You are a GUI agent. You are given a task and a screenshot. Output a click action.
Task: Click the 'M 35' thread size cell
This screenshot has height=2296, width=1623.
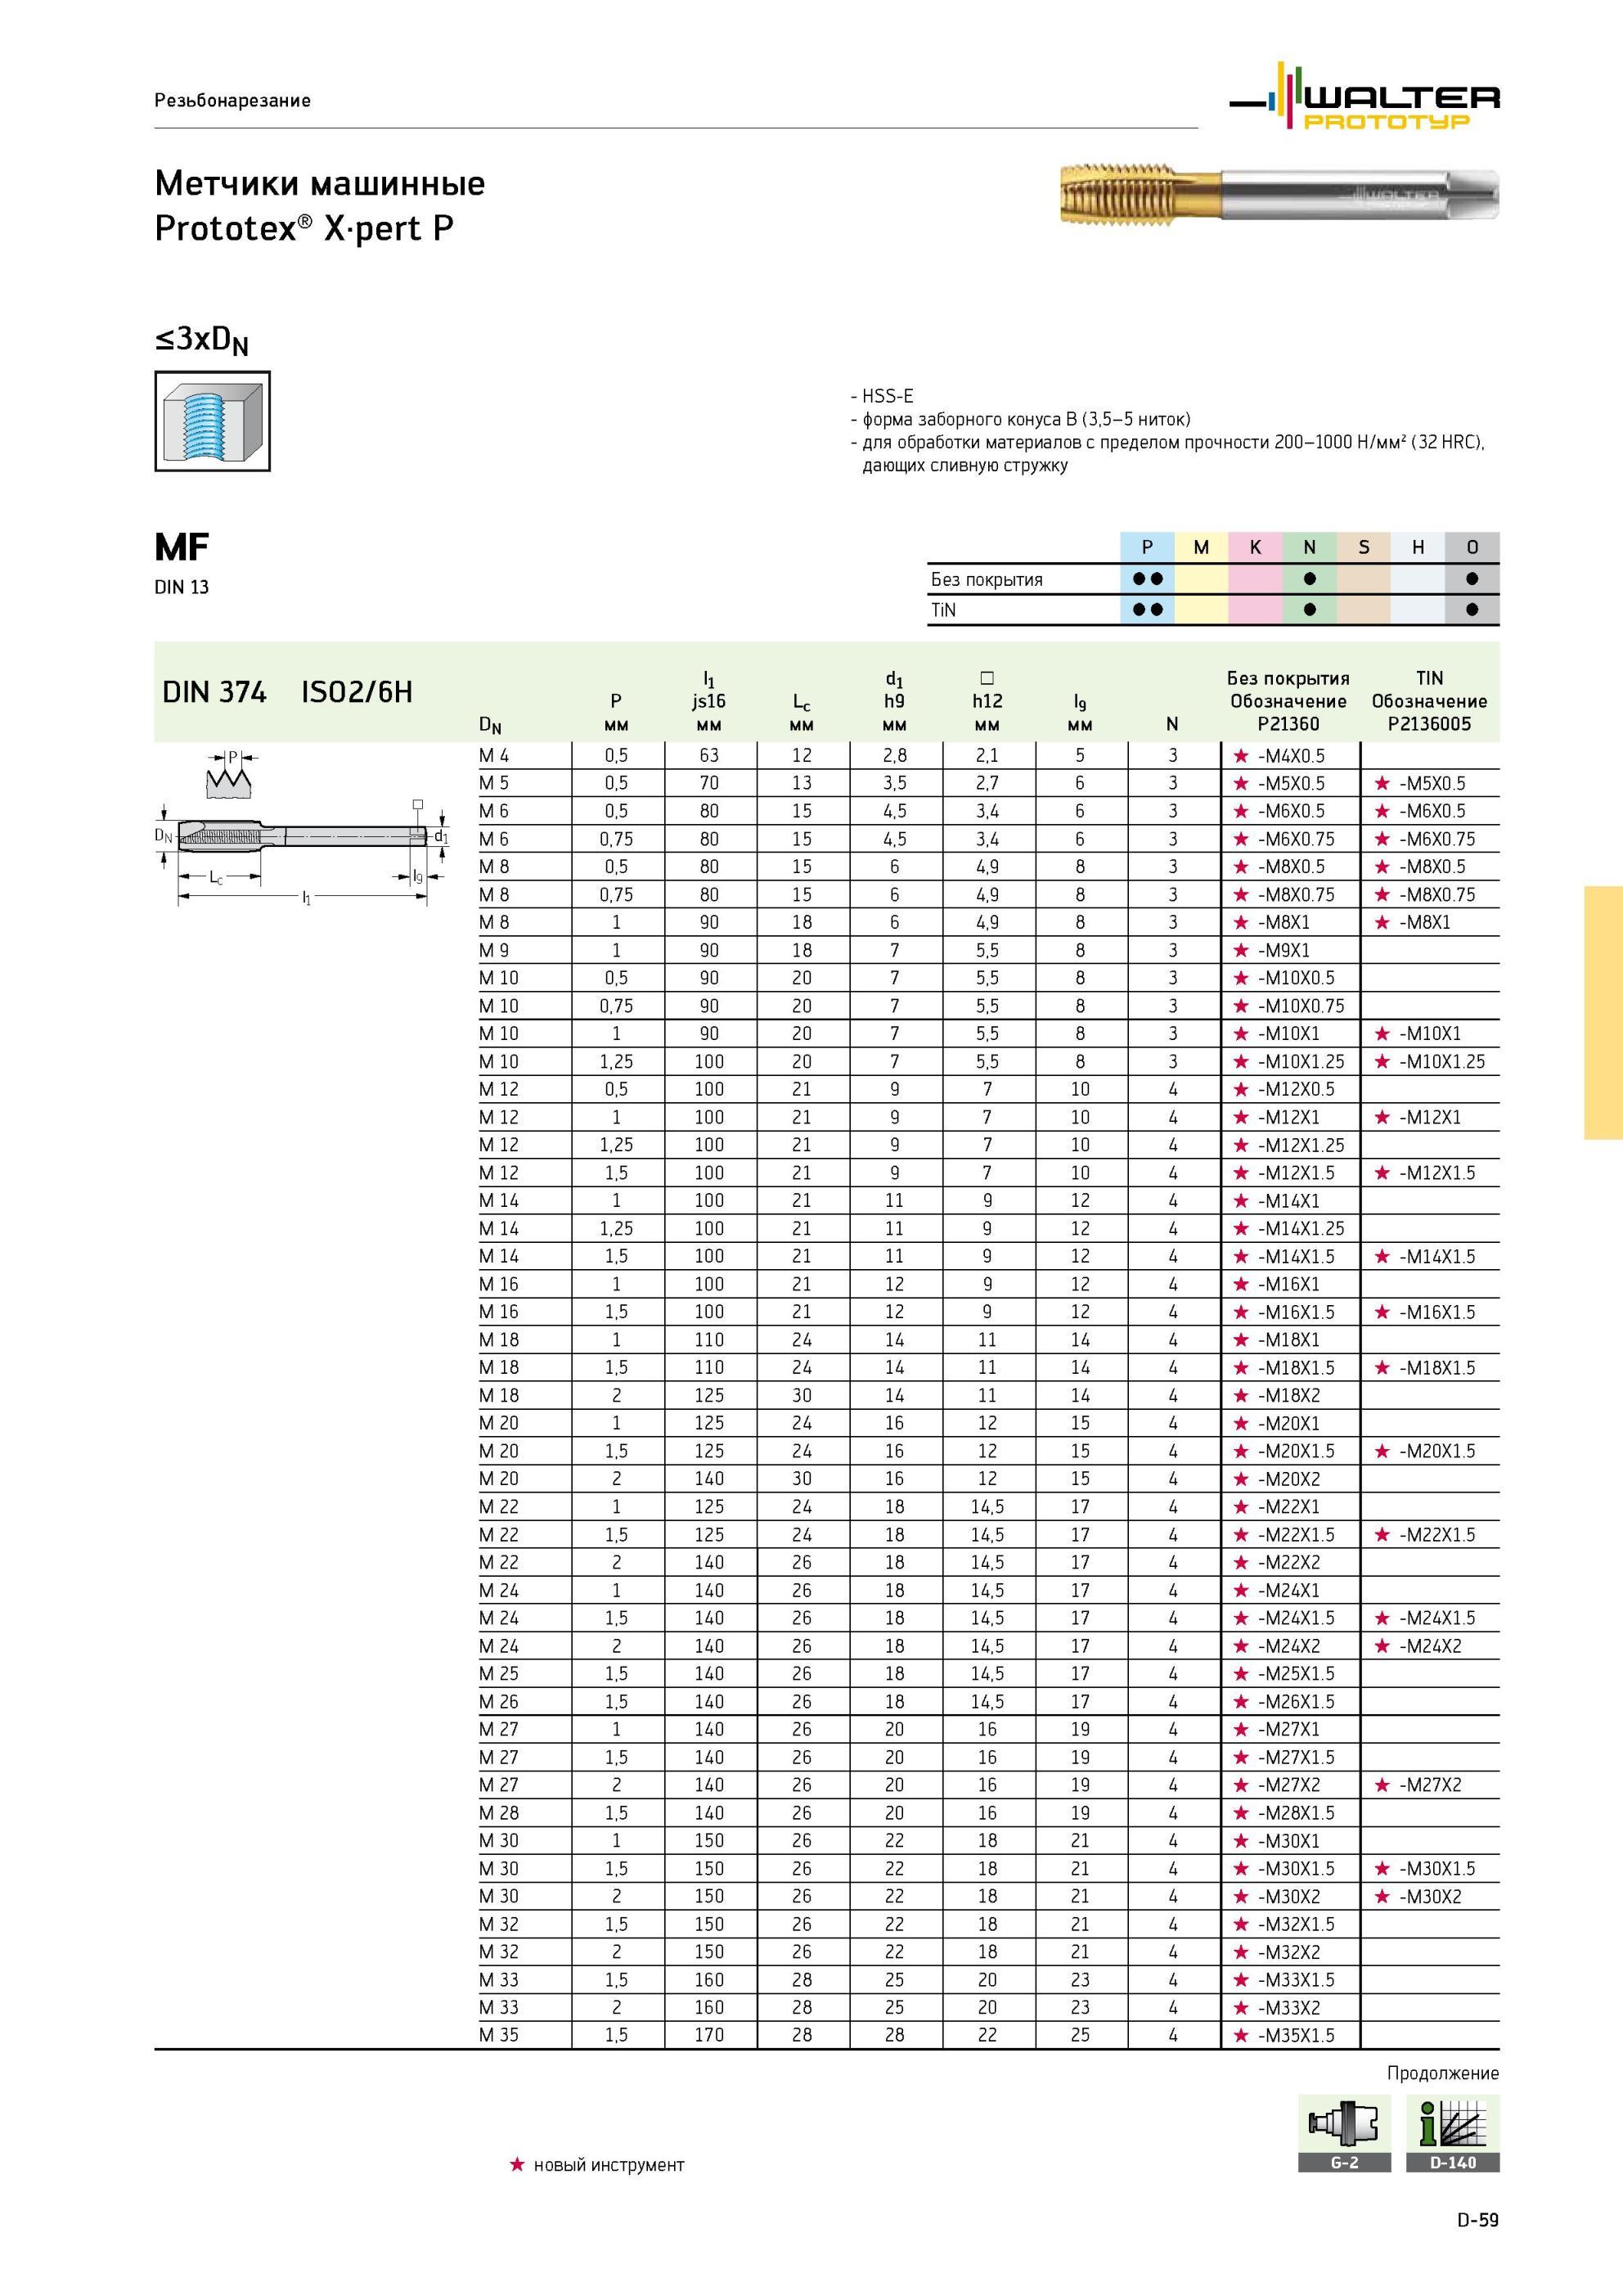coord(499,2035)
